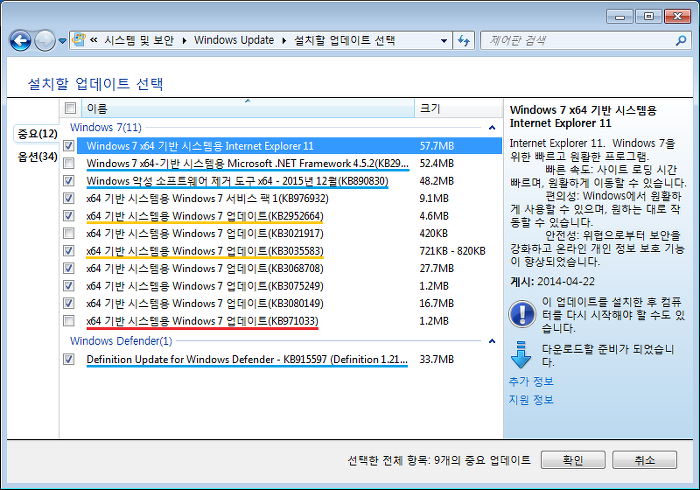Expand arrow after Windows Update breadcrumb
This screenshot has height=490, width=700.
[284, 41]
